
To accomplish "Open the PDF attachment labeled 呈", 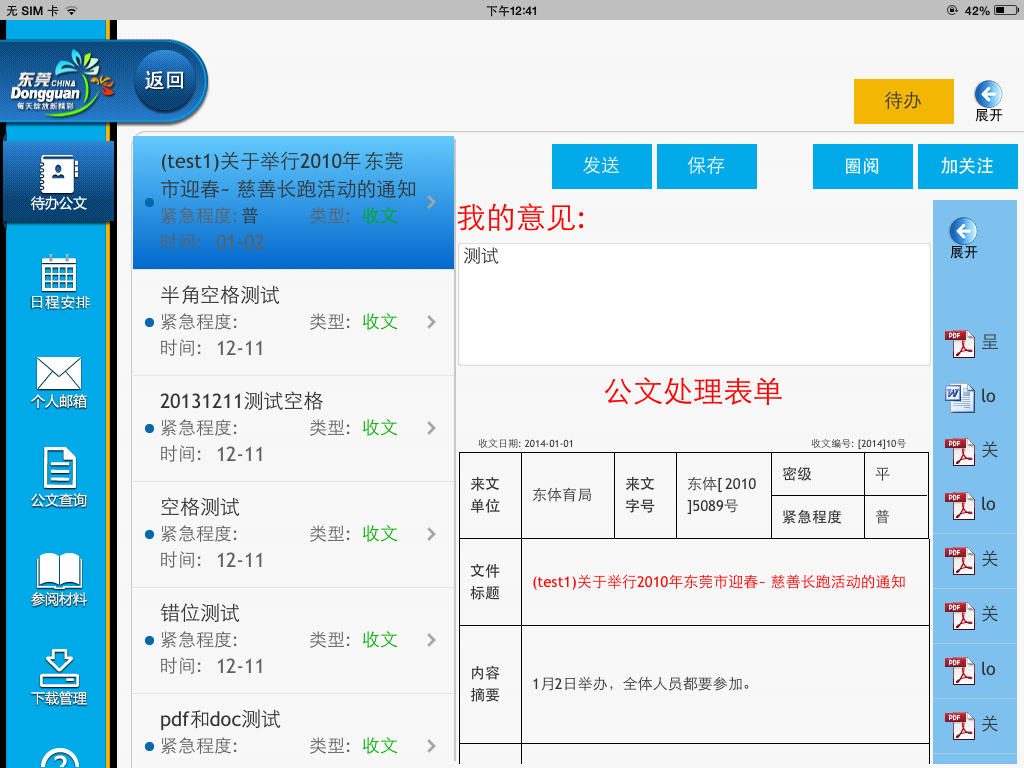I will click(972, 343).
